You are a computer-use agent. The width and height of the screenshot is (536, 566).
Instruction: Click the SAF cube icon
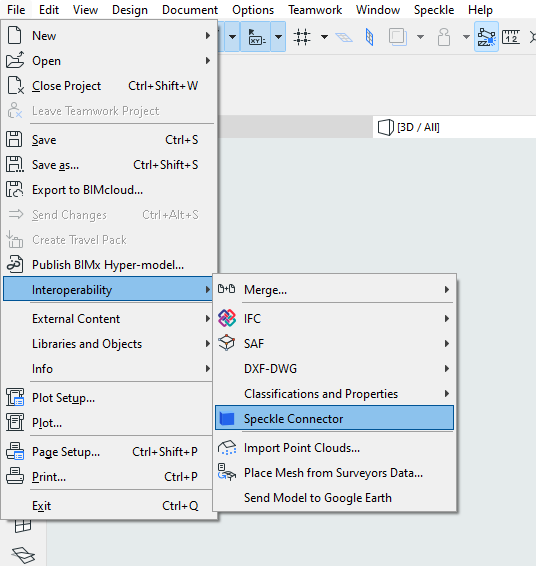pos(227,343)
